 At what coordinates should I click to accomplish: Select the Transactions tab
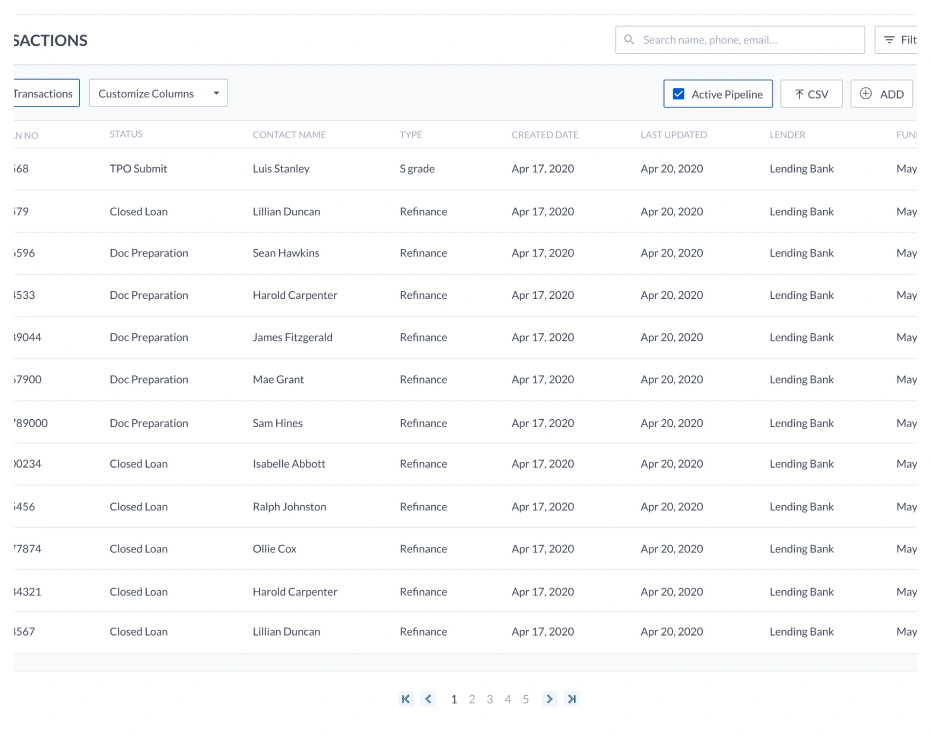[x=43, y=94]
